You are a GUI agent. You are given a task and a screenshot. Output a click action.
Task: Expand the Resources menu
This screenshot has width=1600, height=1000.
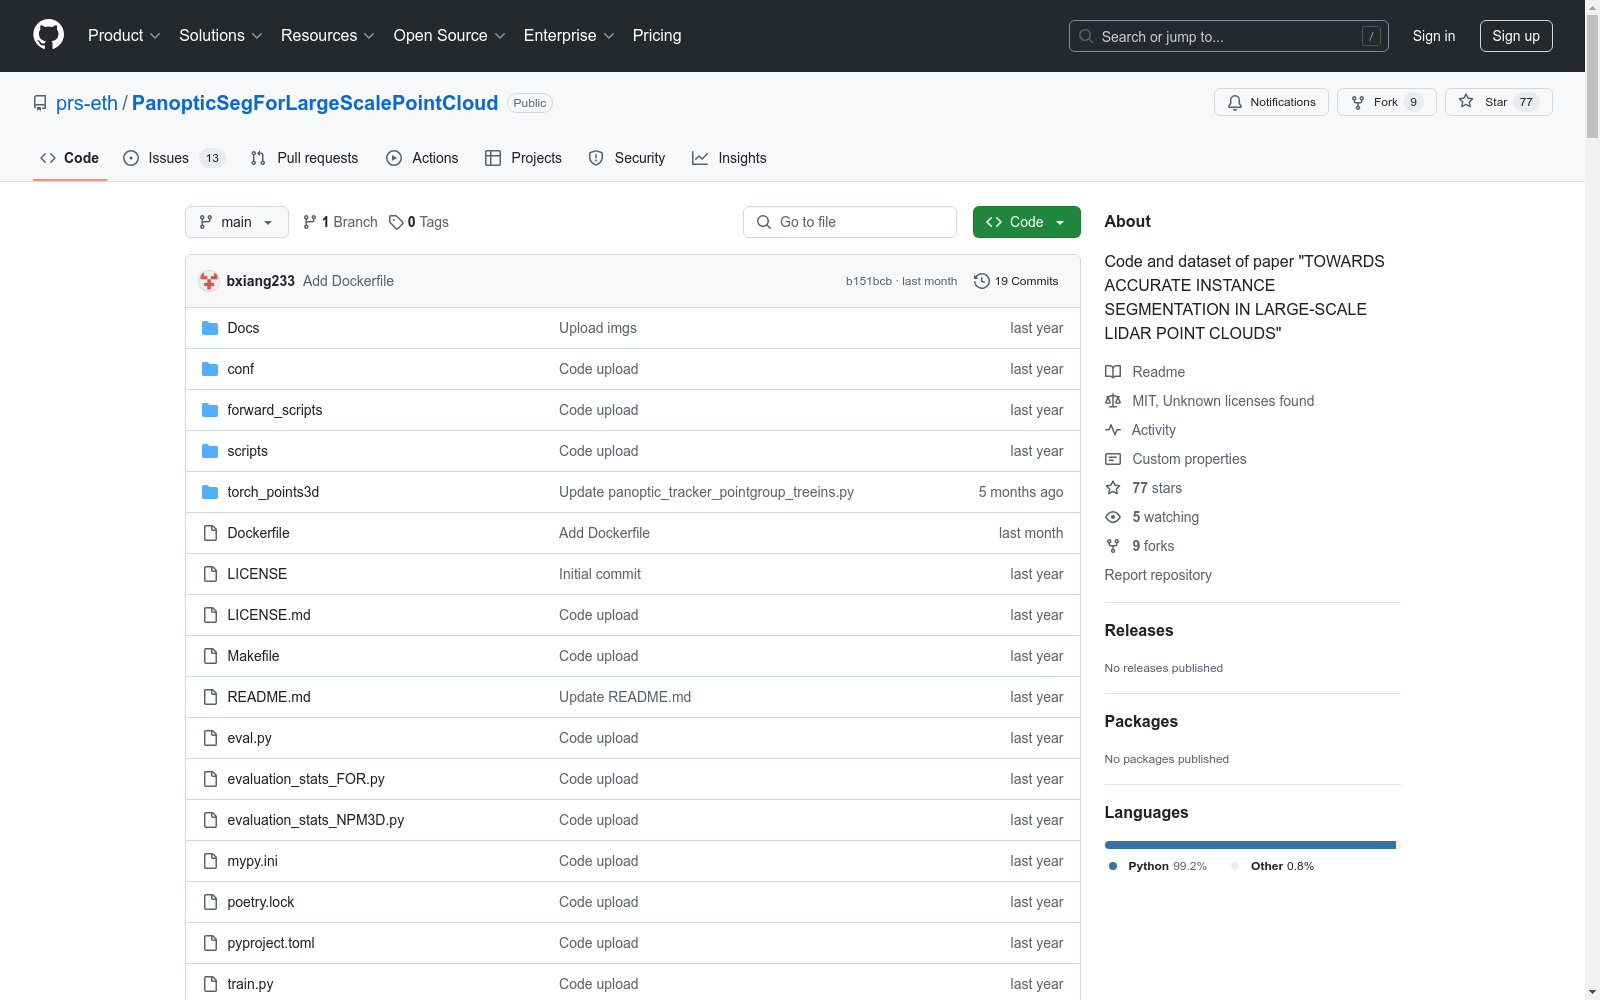[328, 35]
